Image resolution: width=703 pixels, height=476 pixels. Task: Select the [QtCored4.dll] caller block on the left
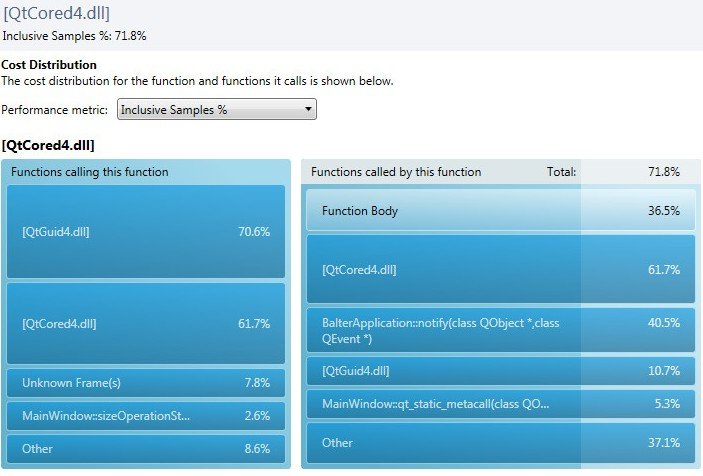146,323
